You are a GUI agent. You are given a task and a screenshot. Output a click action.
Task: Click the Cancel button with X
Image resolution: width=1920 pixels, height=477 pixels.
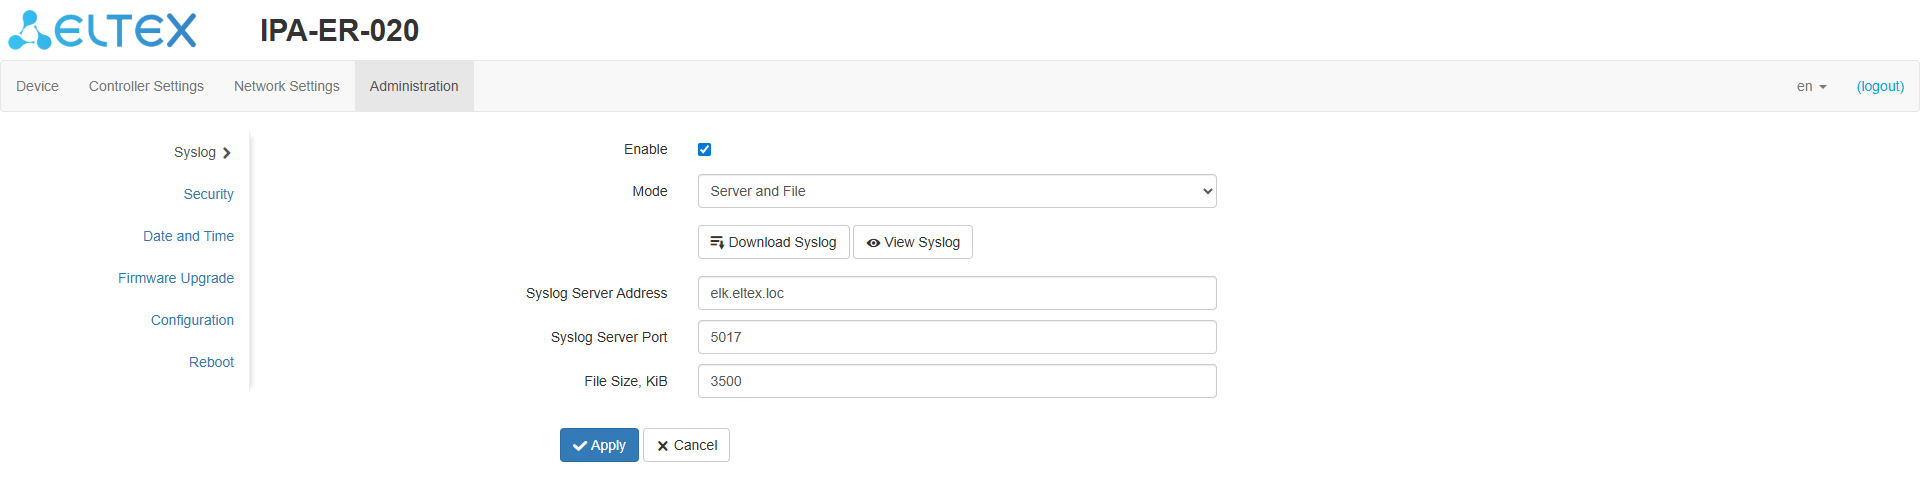(x=686, y=445)
